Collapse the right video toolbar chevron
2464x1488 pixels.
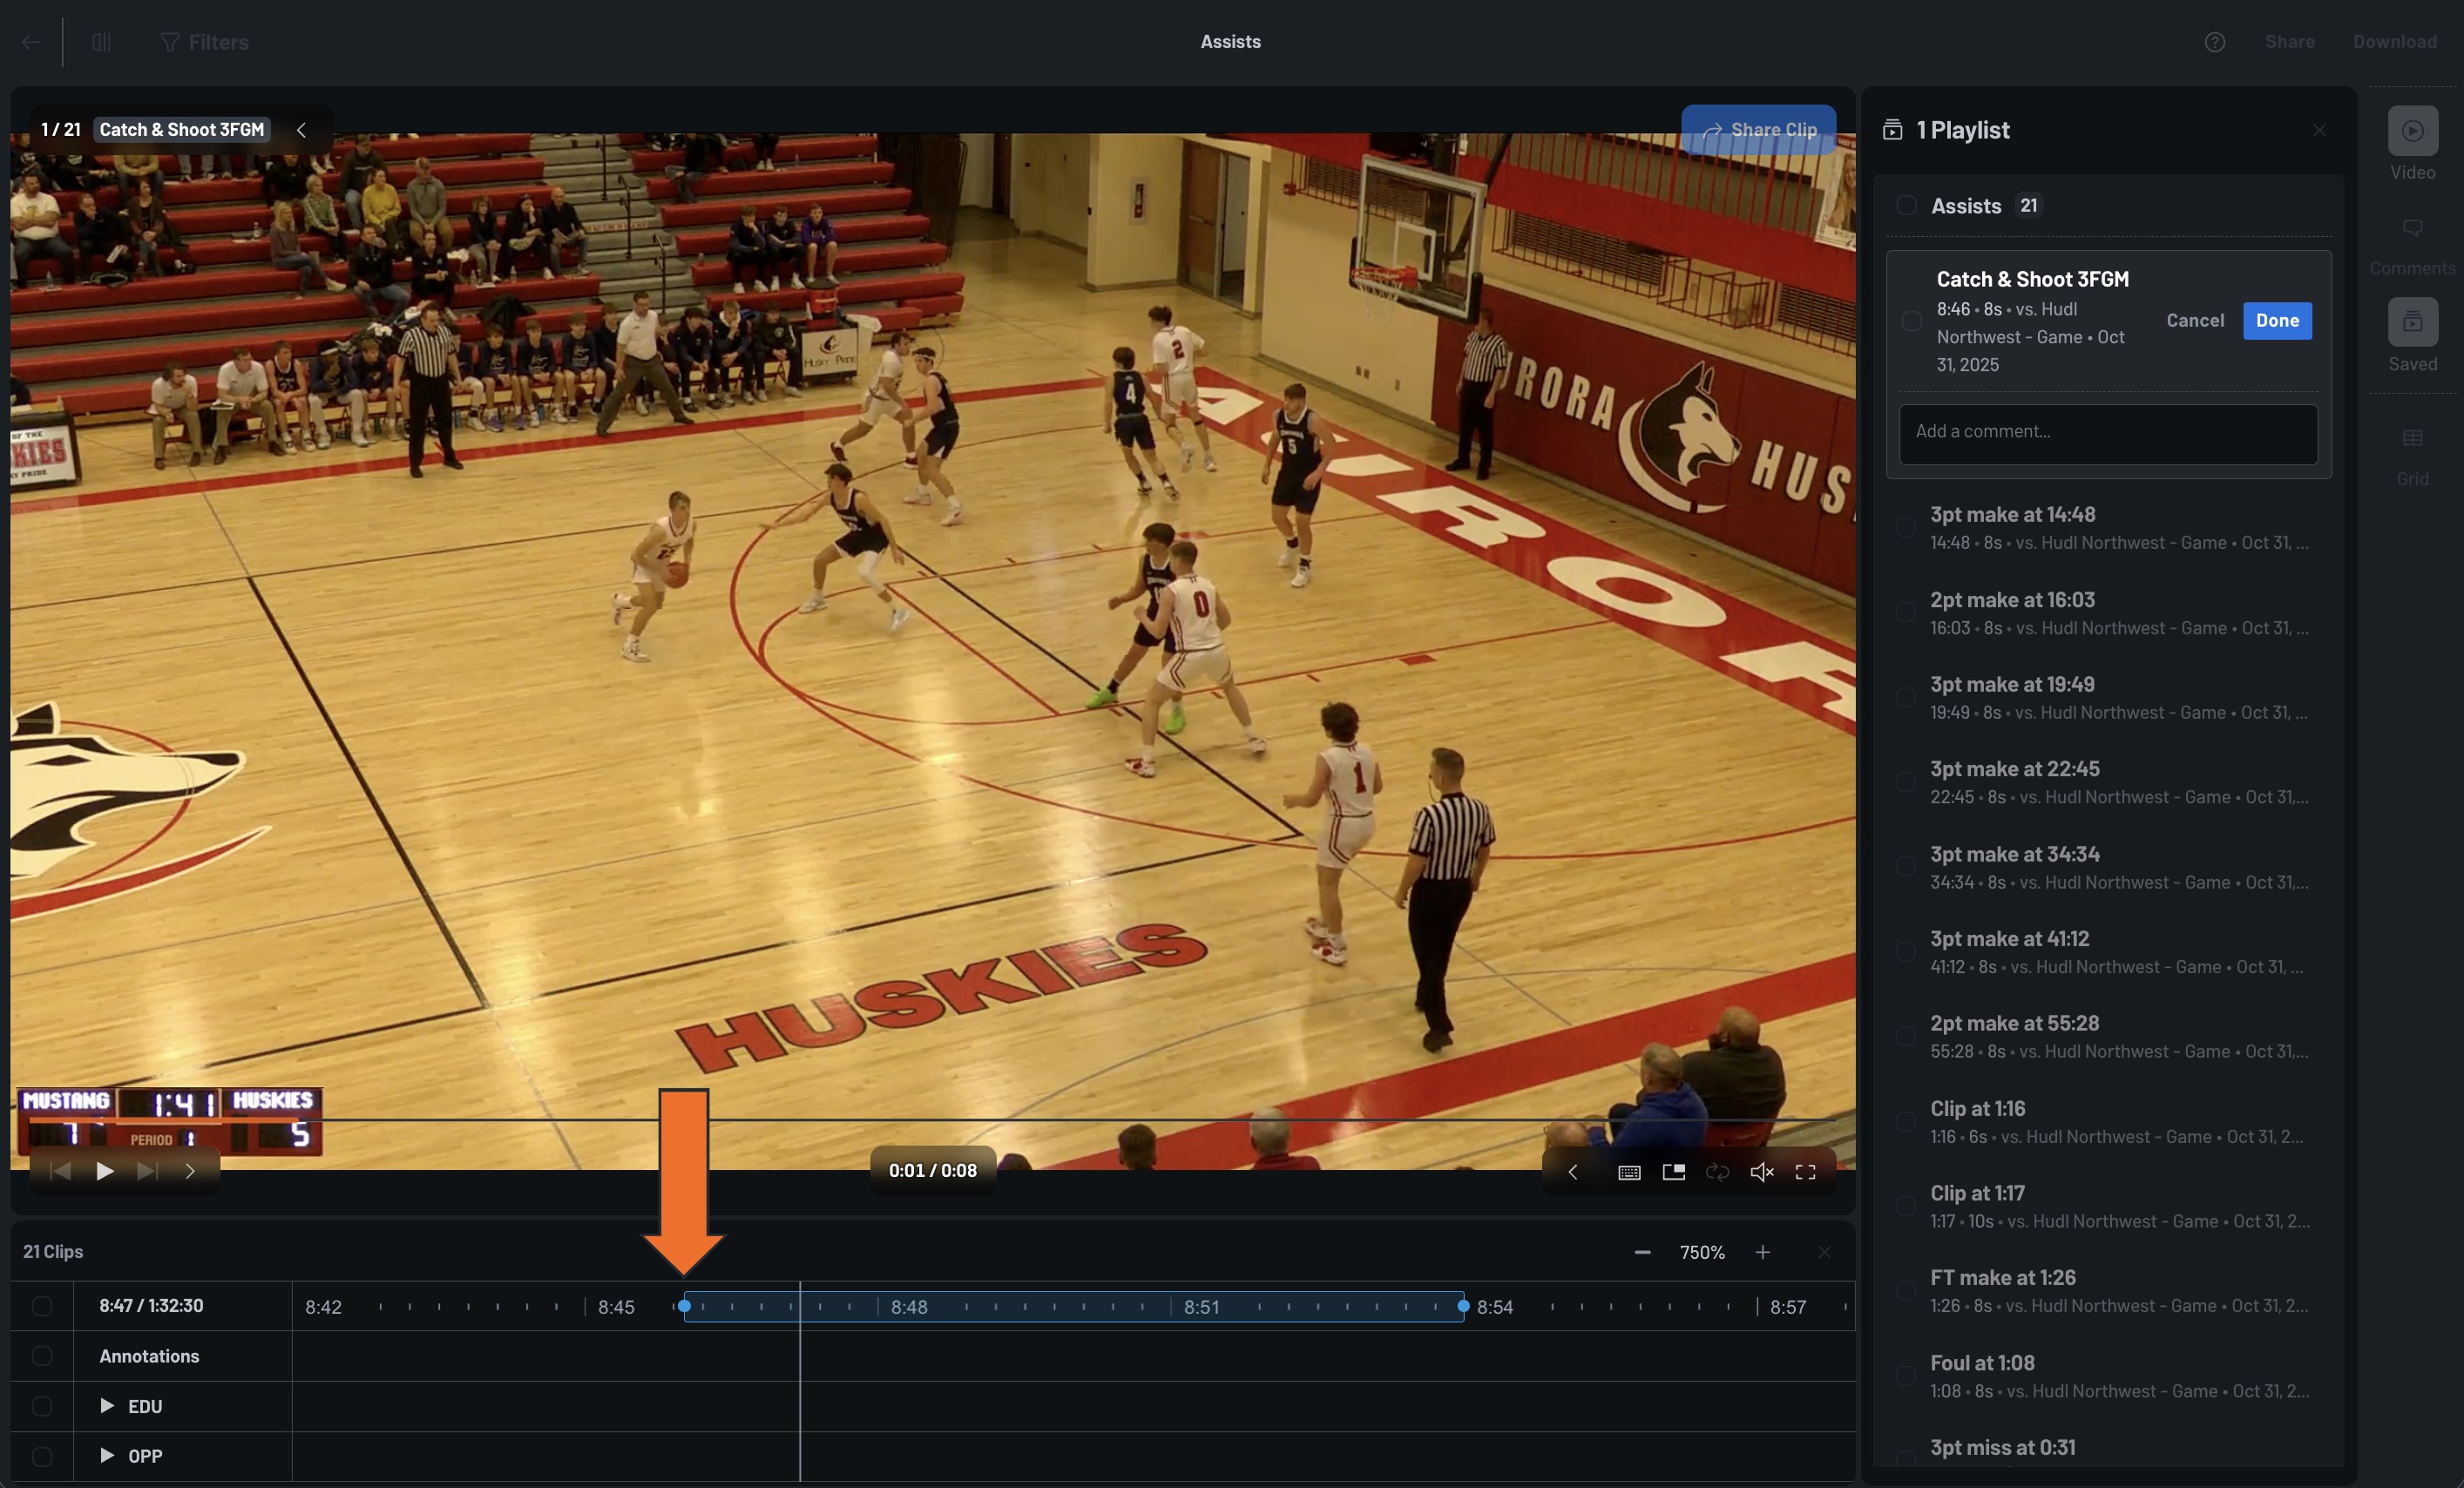coord(1573,1172)
